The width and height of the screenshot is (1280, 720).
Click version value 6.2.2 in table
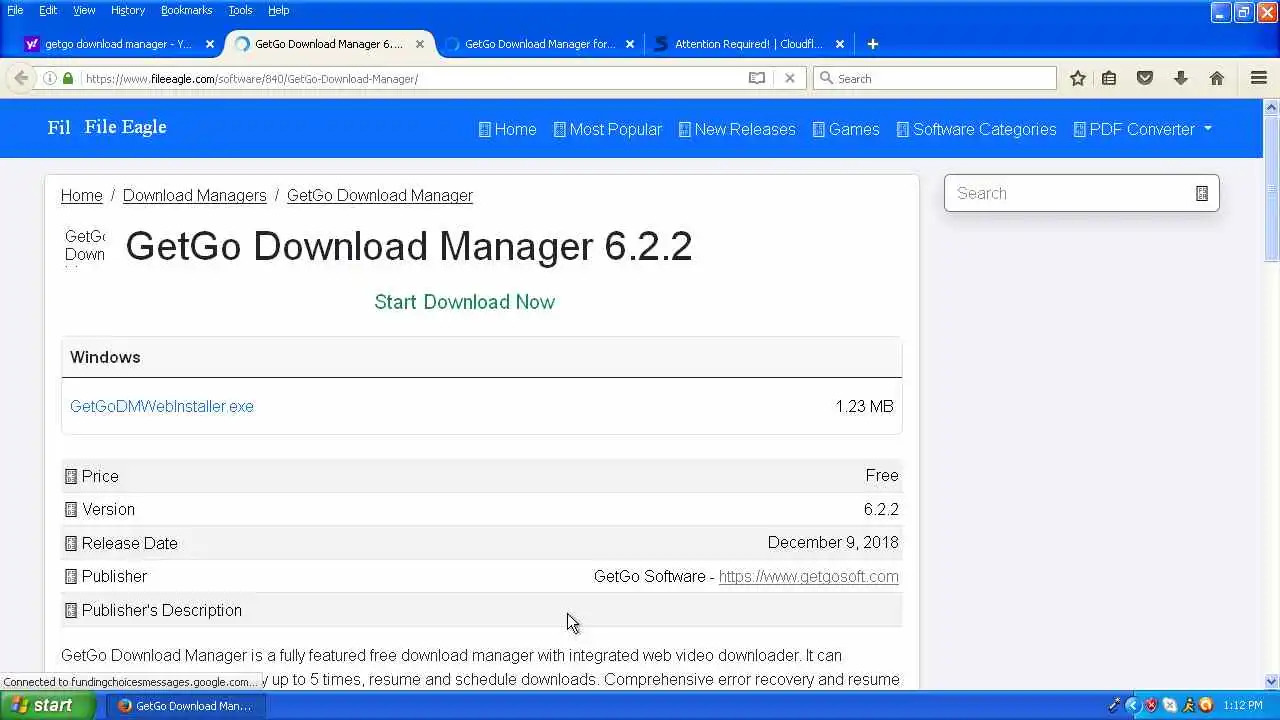pos(881,509)
